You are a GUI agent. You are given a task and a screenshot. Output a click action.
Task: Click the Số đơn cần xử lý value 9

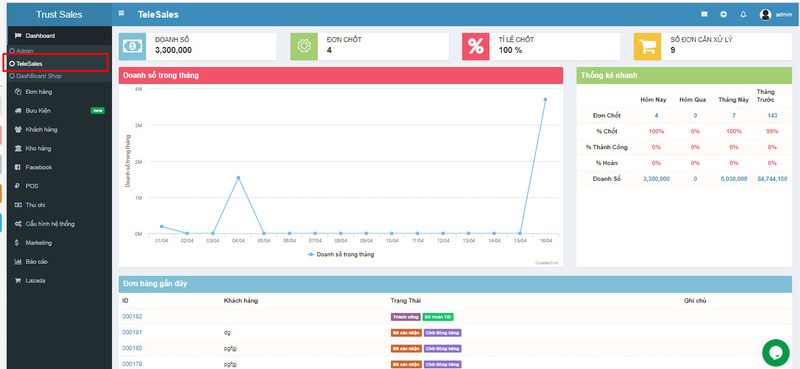(x=673, y=50)
